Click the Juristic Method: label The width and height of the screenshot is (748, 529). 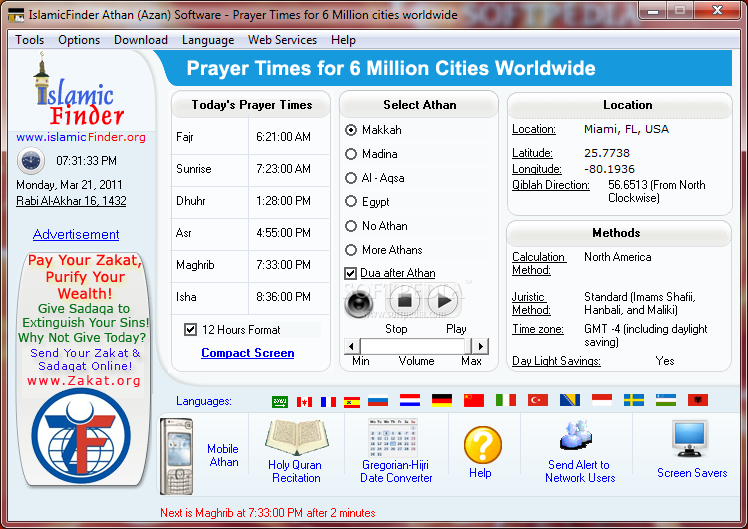[x=531, y=303]
